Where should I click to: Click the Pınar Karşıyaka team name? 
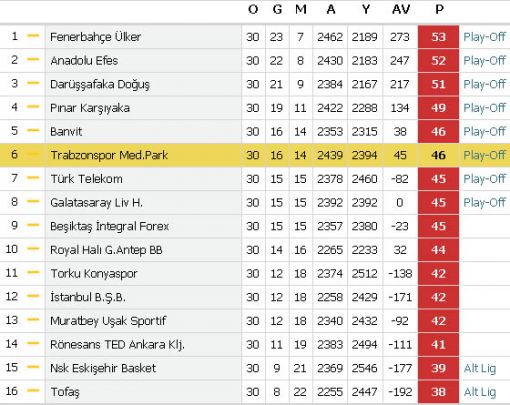[x=90, y=108]
